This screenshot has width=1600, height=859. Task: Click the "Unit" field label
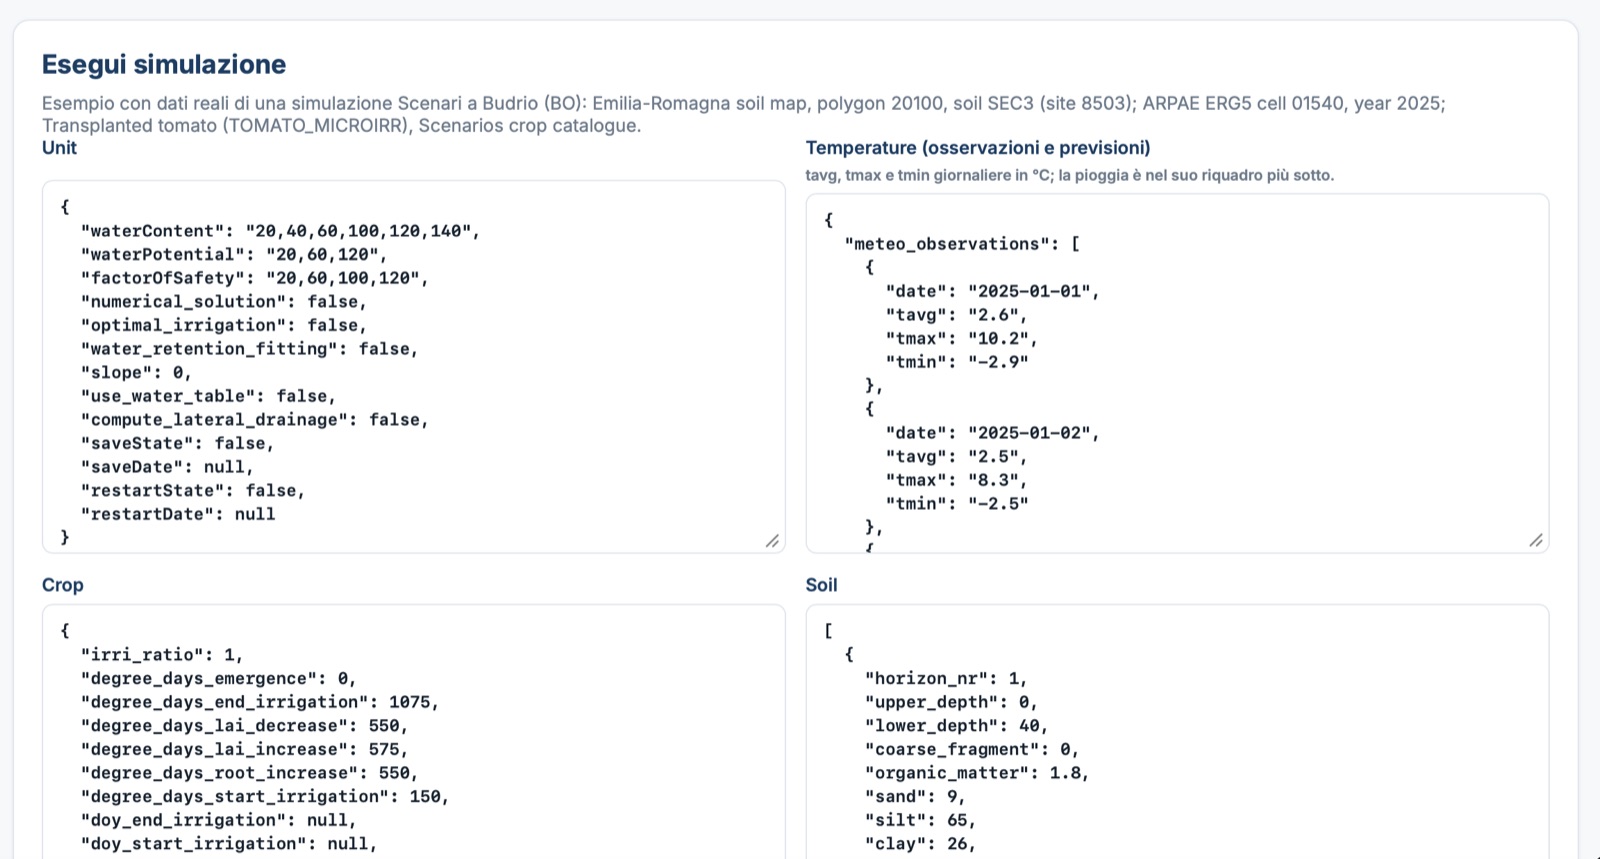59,148
